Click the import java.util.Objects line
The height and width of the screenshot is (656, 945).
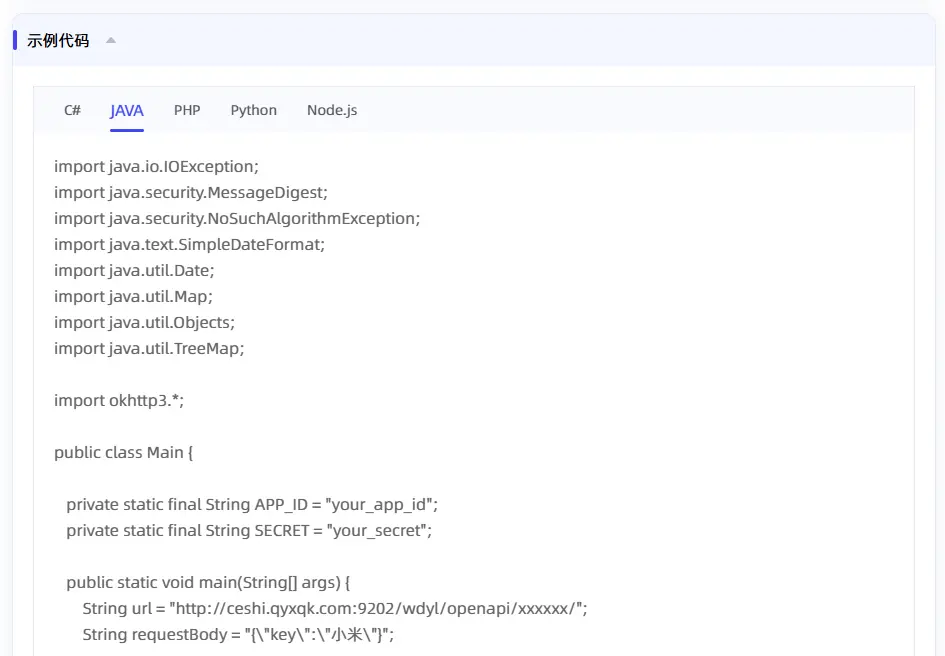[x=144, y=322]
